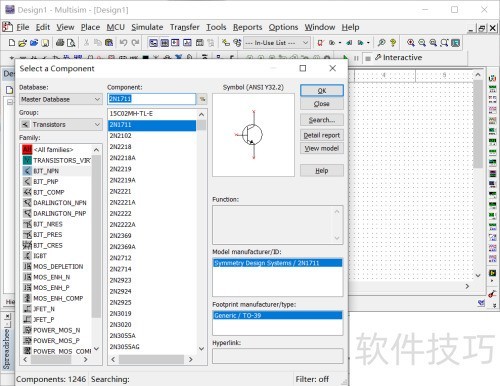Click the stop simulation button
500x386 pixels.
368,58
